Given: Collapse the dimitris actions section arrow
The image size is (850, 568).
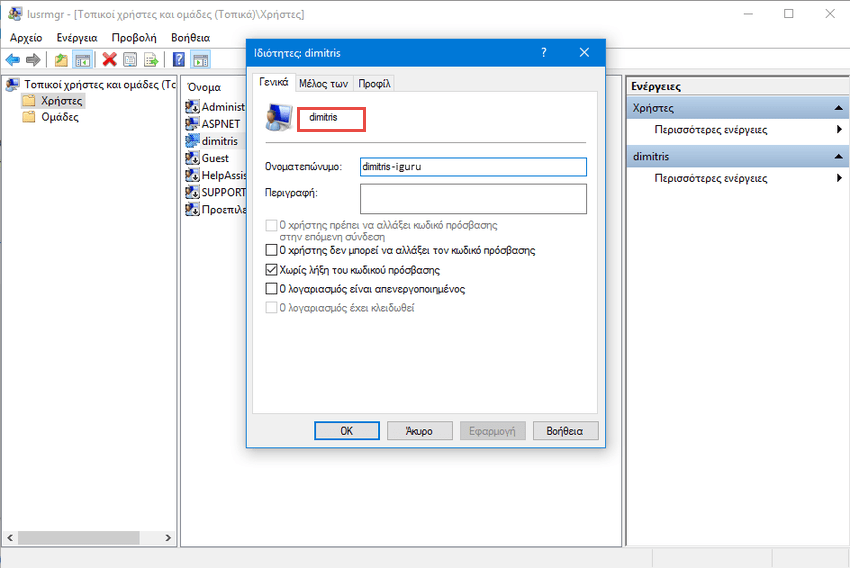Looking at the screenshot, I should 839,157.
